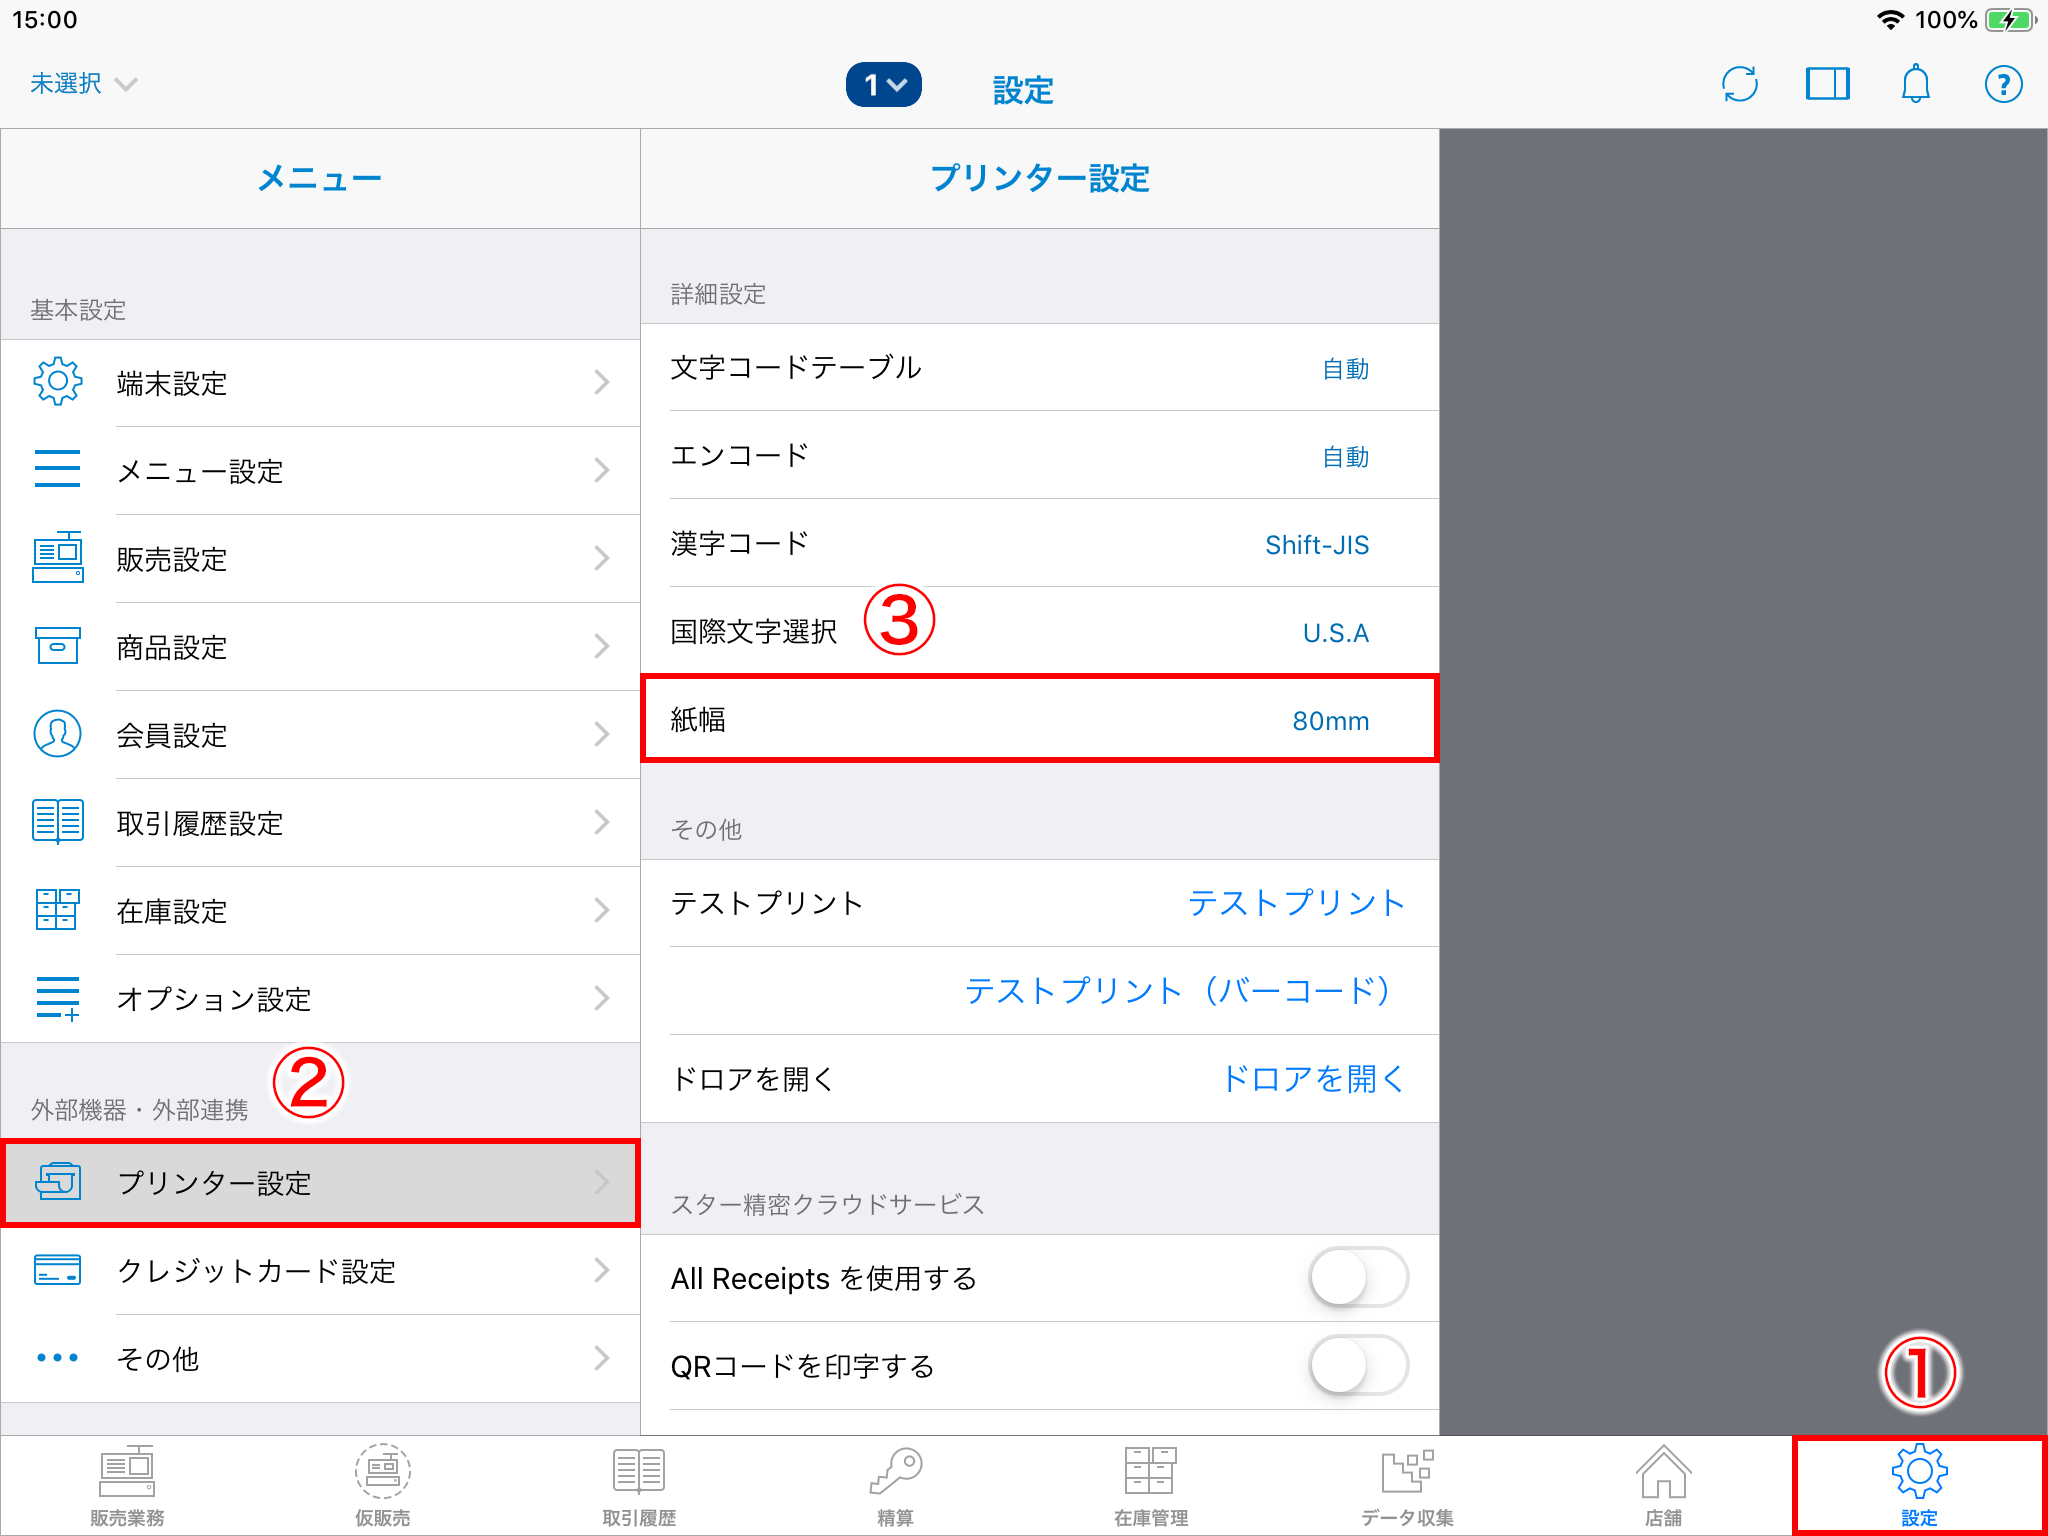2048x1536 pixels.
Task: Open 在庫管理 icon in bottom bar
Action: (x=1151, y=1486)
